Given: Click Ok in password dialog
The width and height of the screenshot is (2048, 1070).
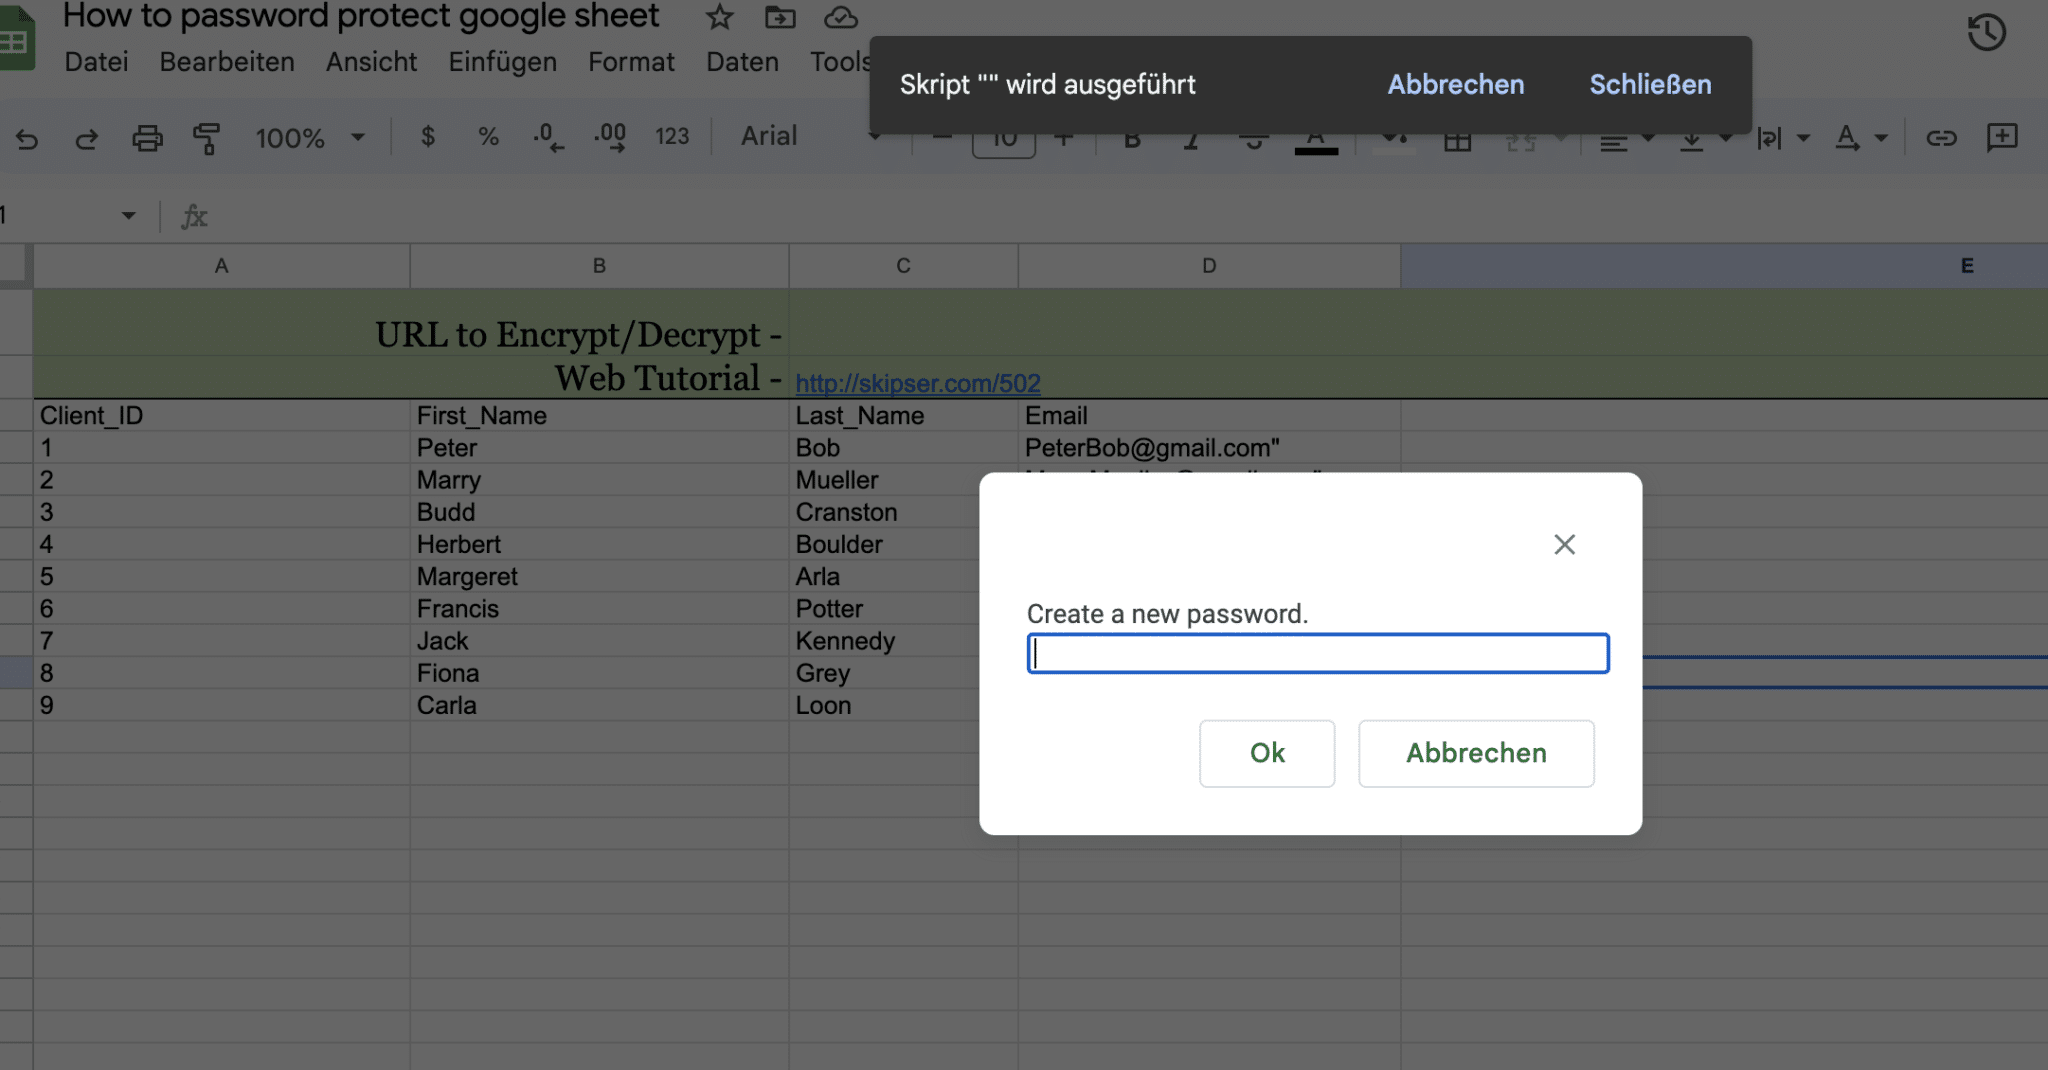Looking at the screenshot, I should 1267,753.
